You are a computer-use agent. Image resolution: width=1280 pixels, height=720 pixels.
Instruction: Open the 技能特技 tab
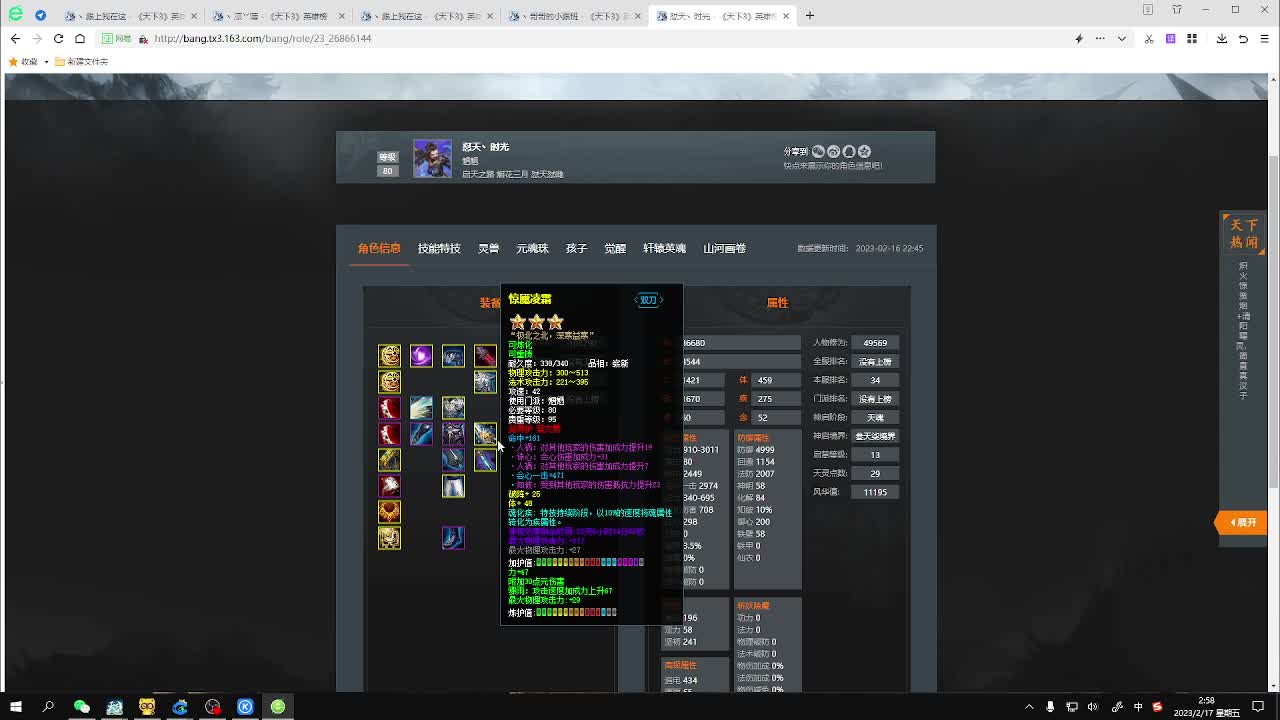click(x=439, y=248)
